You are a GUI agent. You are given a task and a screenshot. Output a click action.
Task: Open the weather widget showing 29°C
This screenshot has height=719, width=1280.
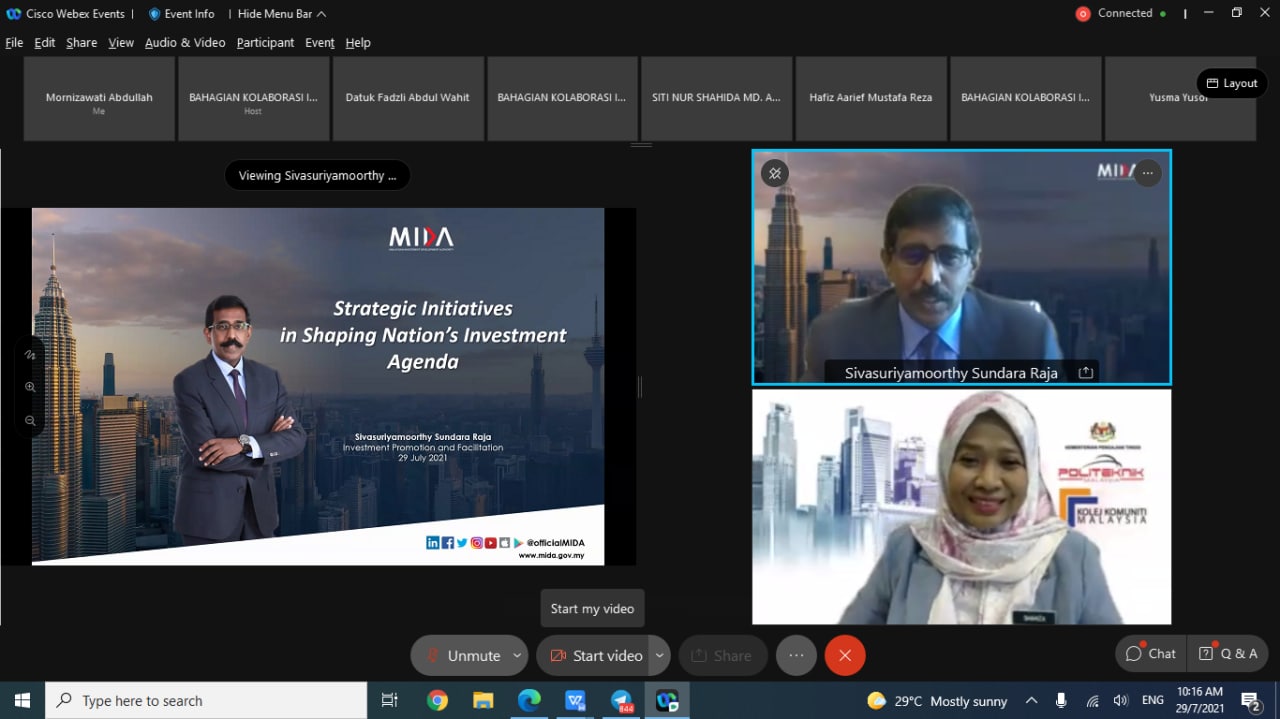[x=937, y=701]
